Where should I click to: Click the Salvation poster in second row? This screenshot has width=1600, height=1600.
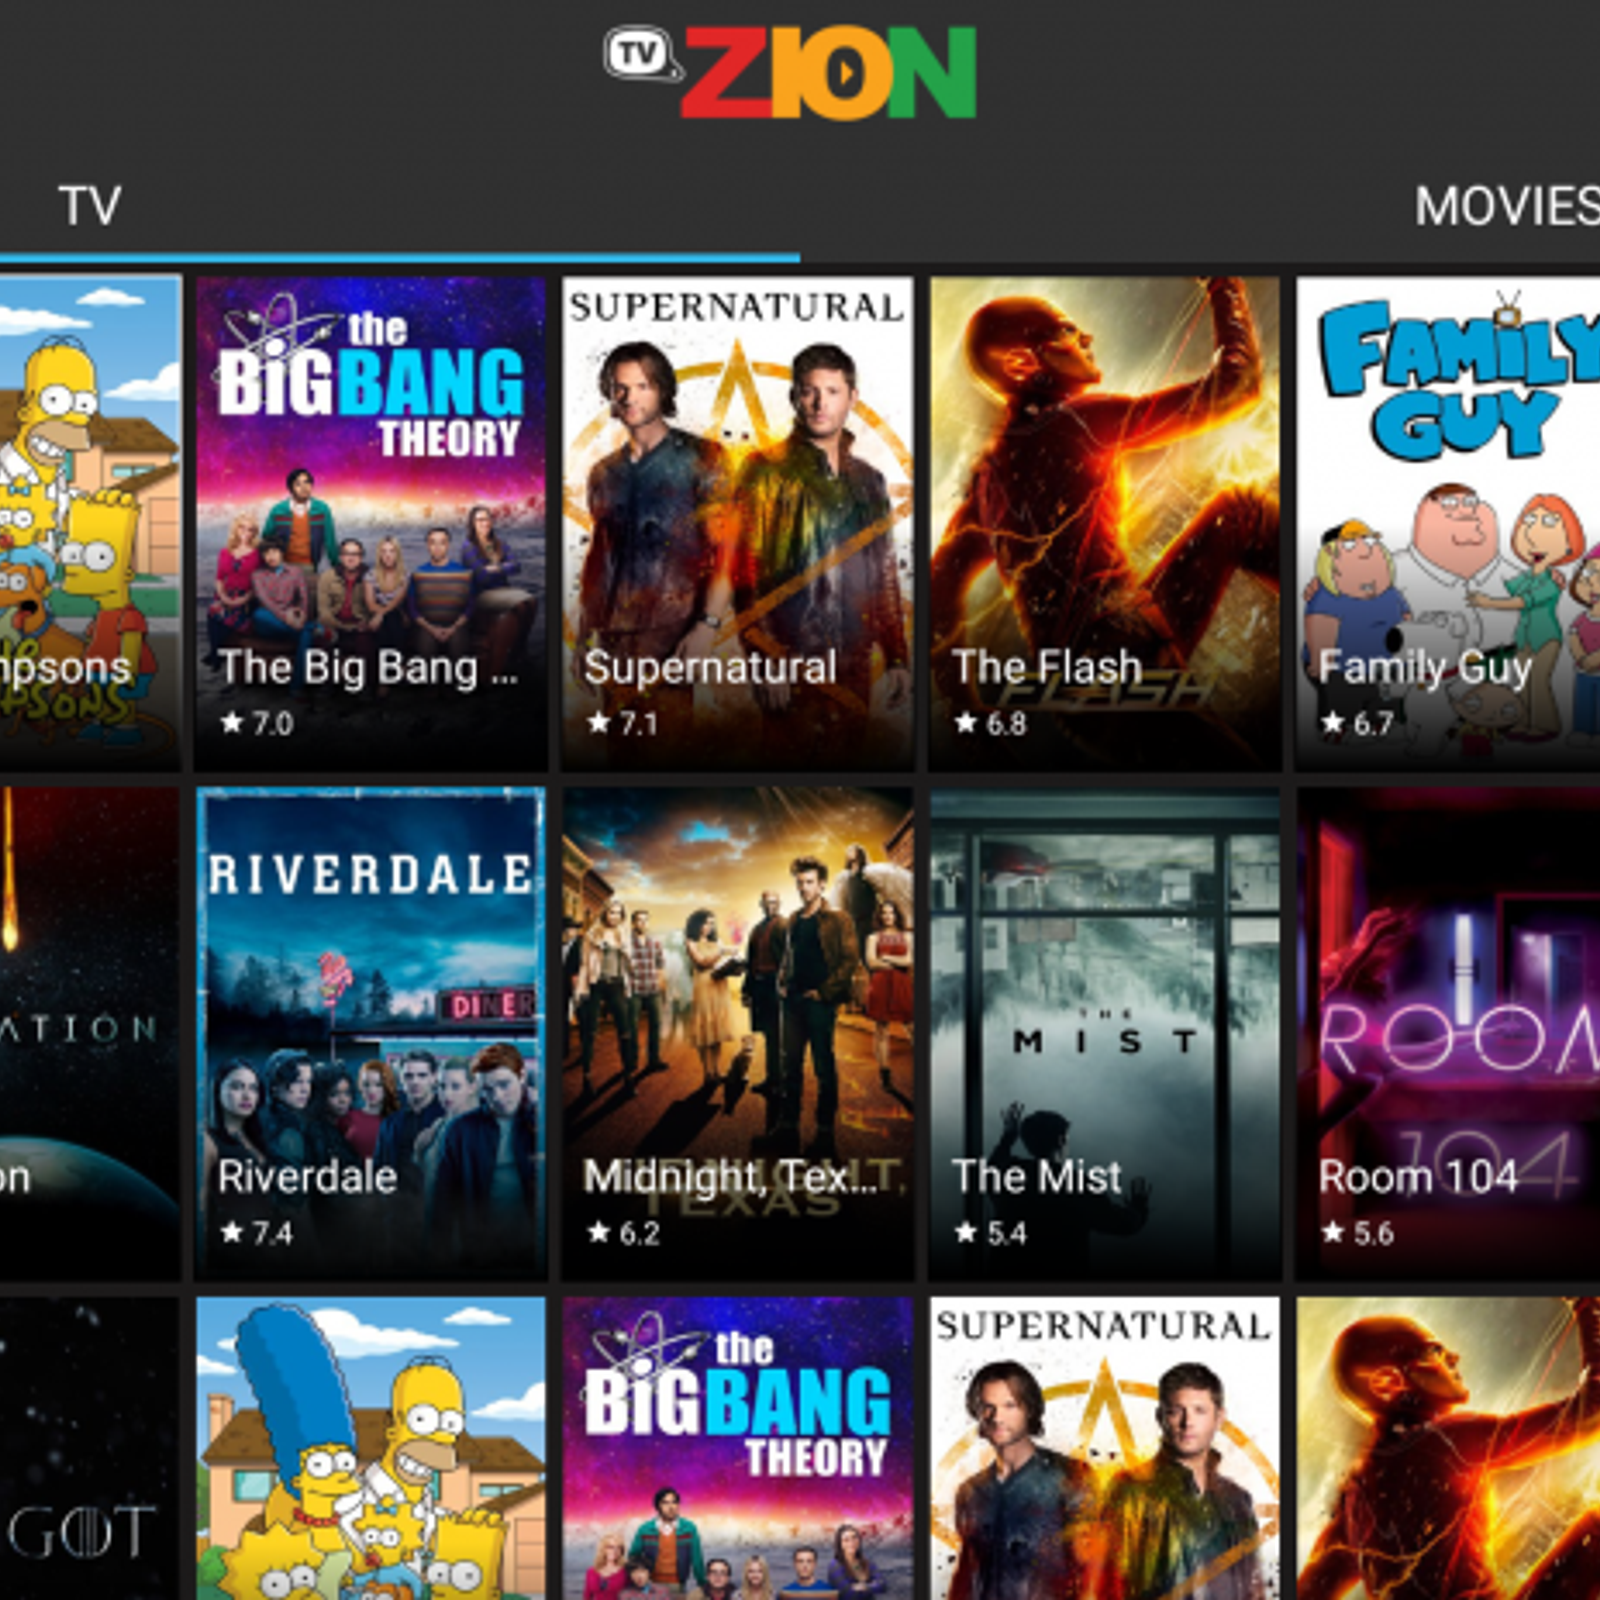tap(90, 1033)
